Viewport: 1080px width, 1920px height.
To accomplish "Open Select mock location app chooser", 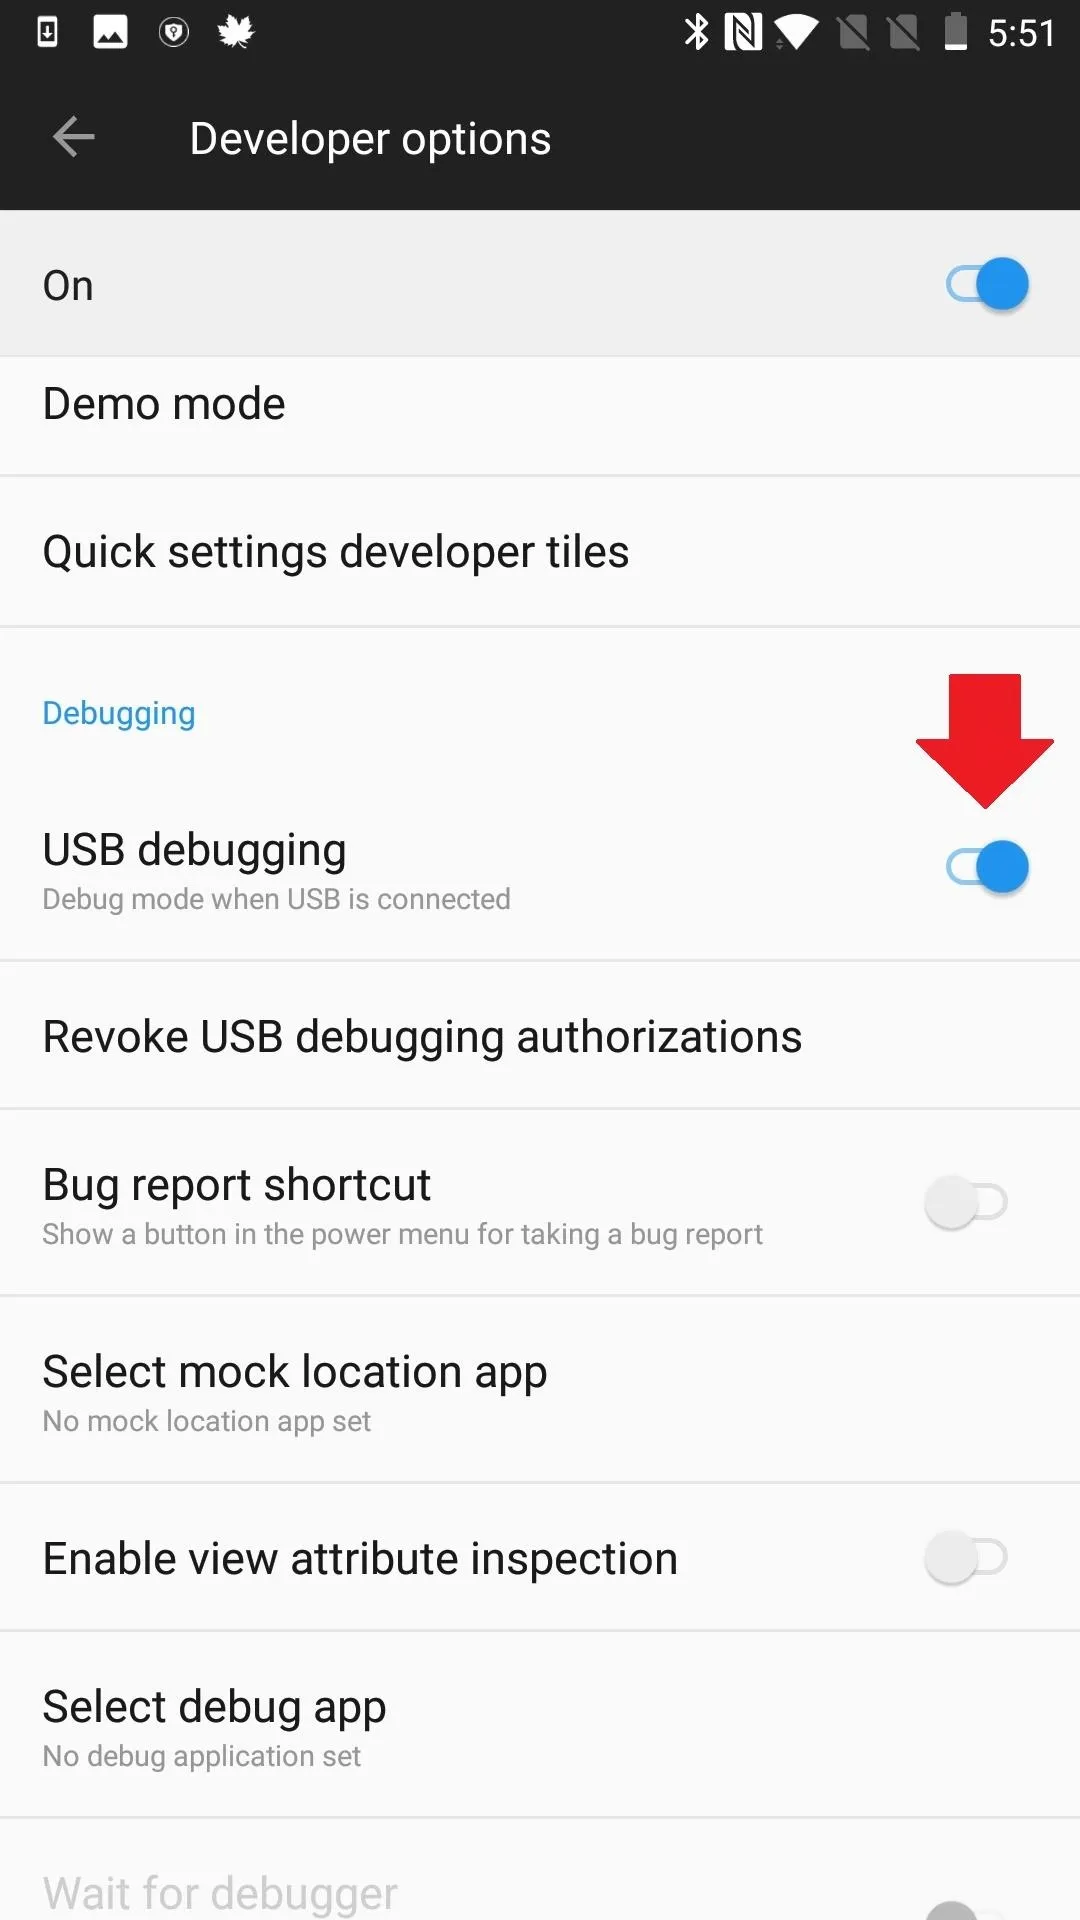I will tap(540, 1391).
